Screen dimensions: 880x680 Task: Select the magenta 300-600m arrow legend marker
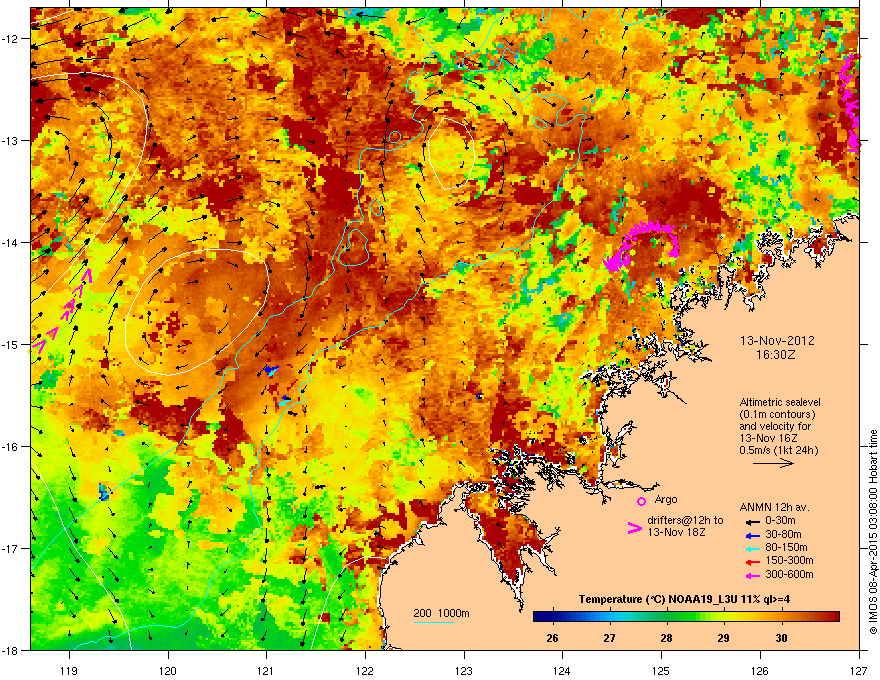[x=751, y=576]
